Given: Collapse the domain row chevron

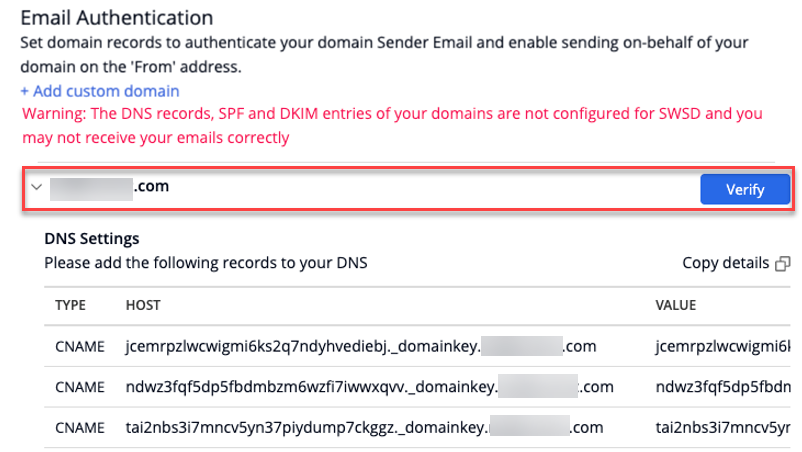Looking at the screenshot, I should point(36,187).
